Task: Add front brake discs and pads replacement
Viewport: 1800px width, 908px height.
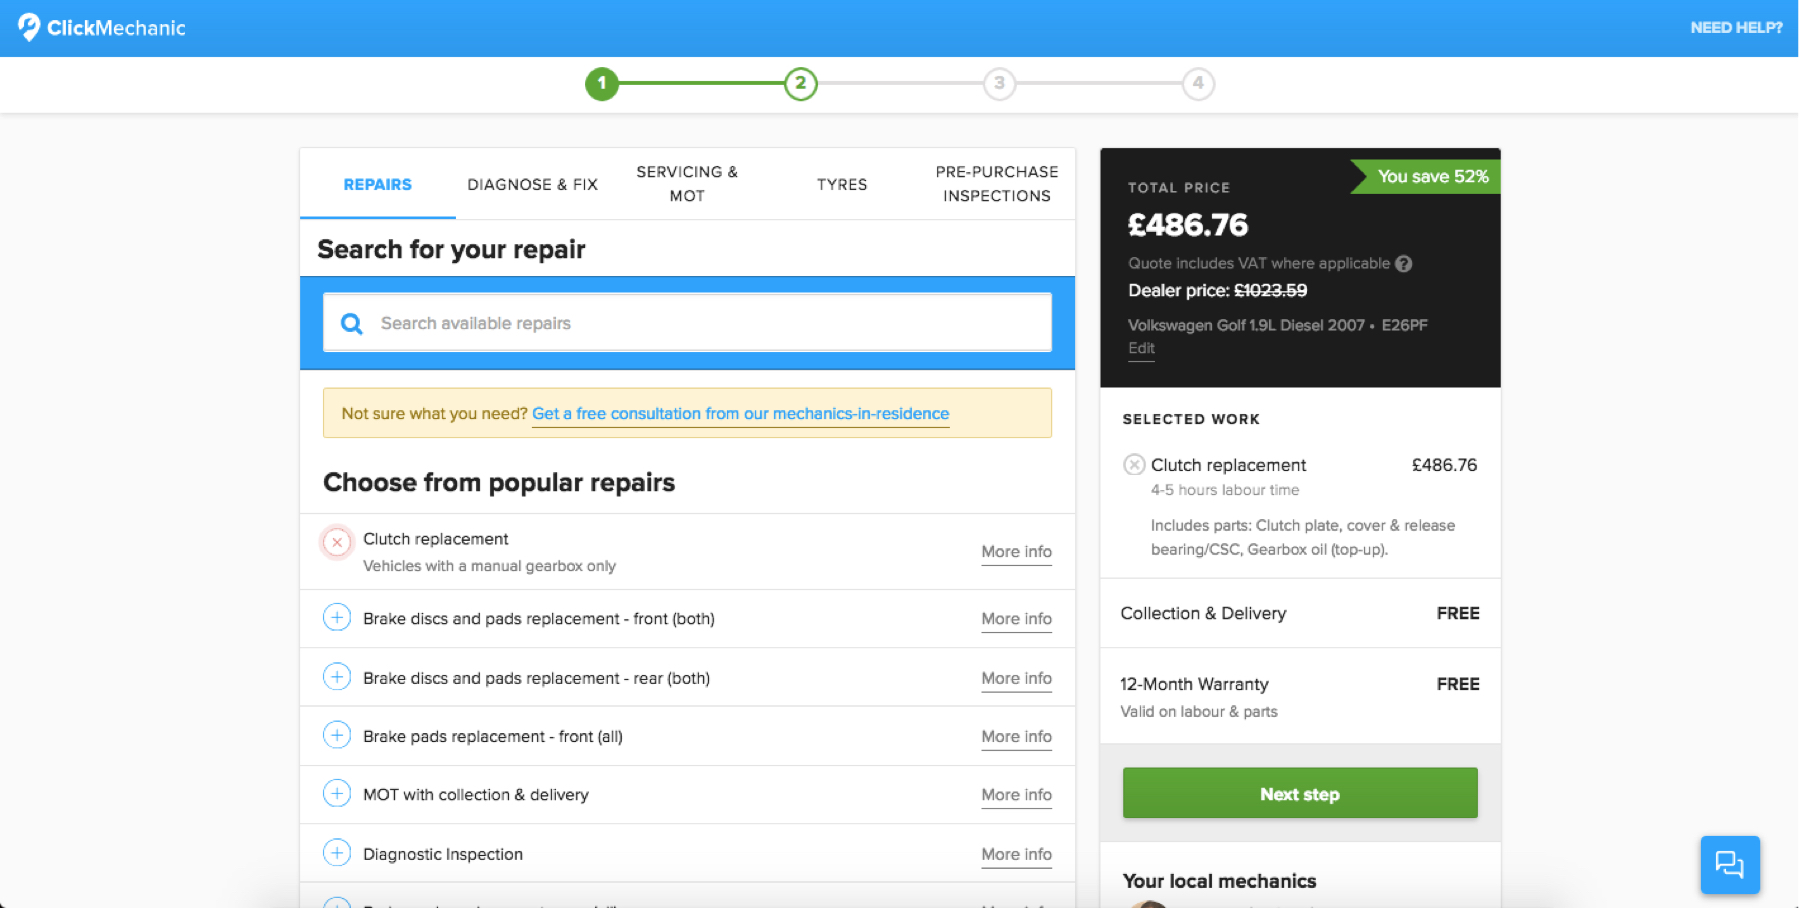Action: click(x=337, y=618)
